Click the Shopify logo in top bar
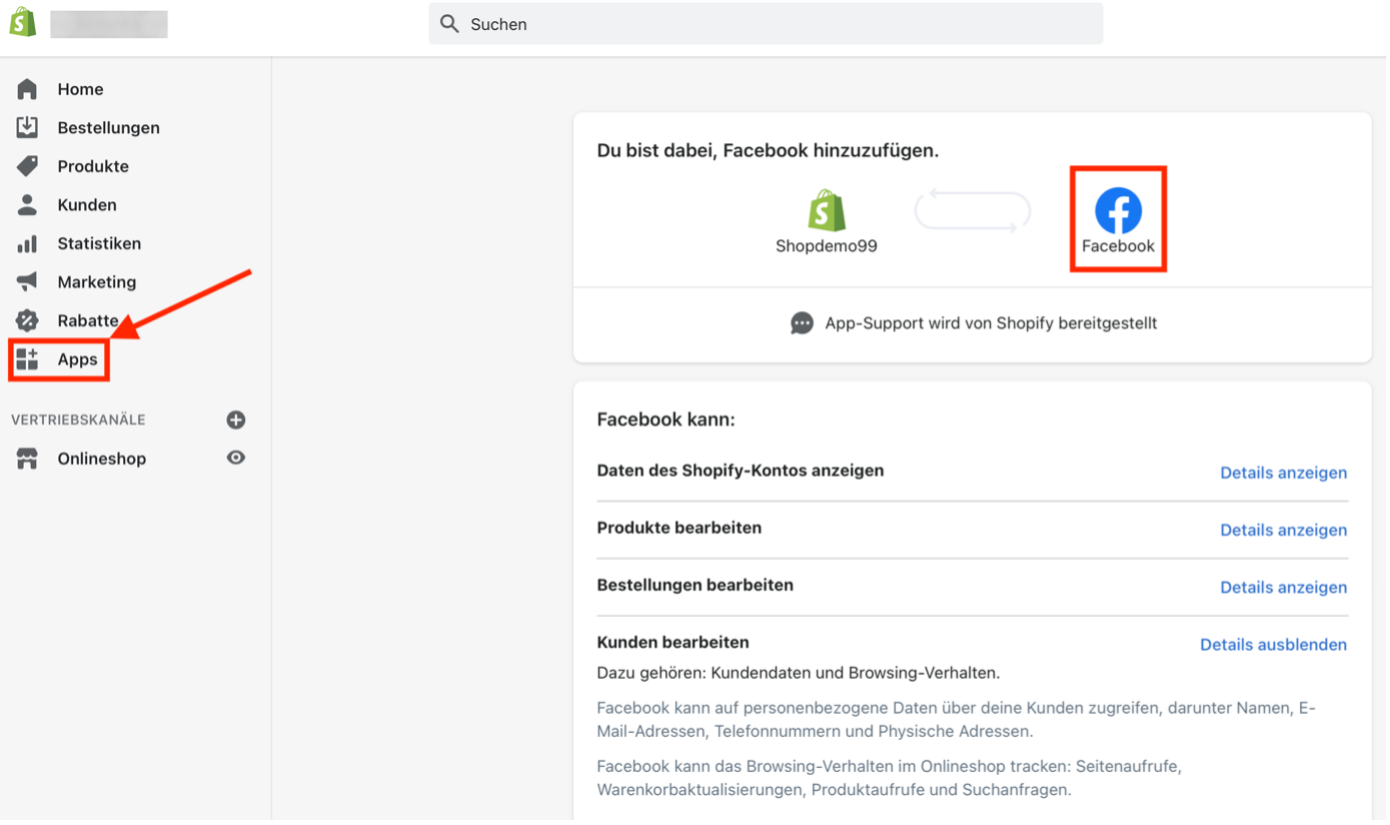1390x825 pixels. [23, 23]
